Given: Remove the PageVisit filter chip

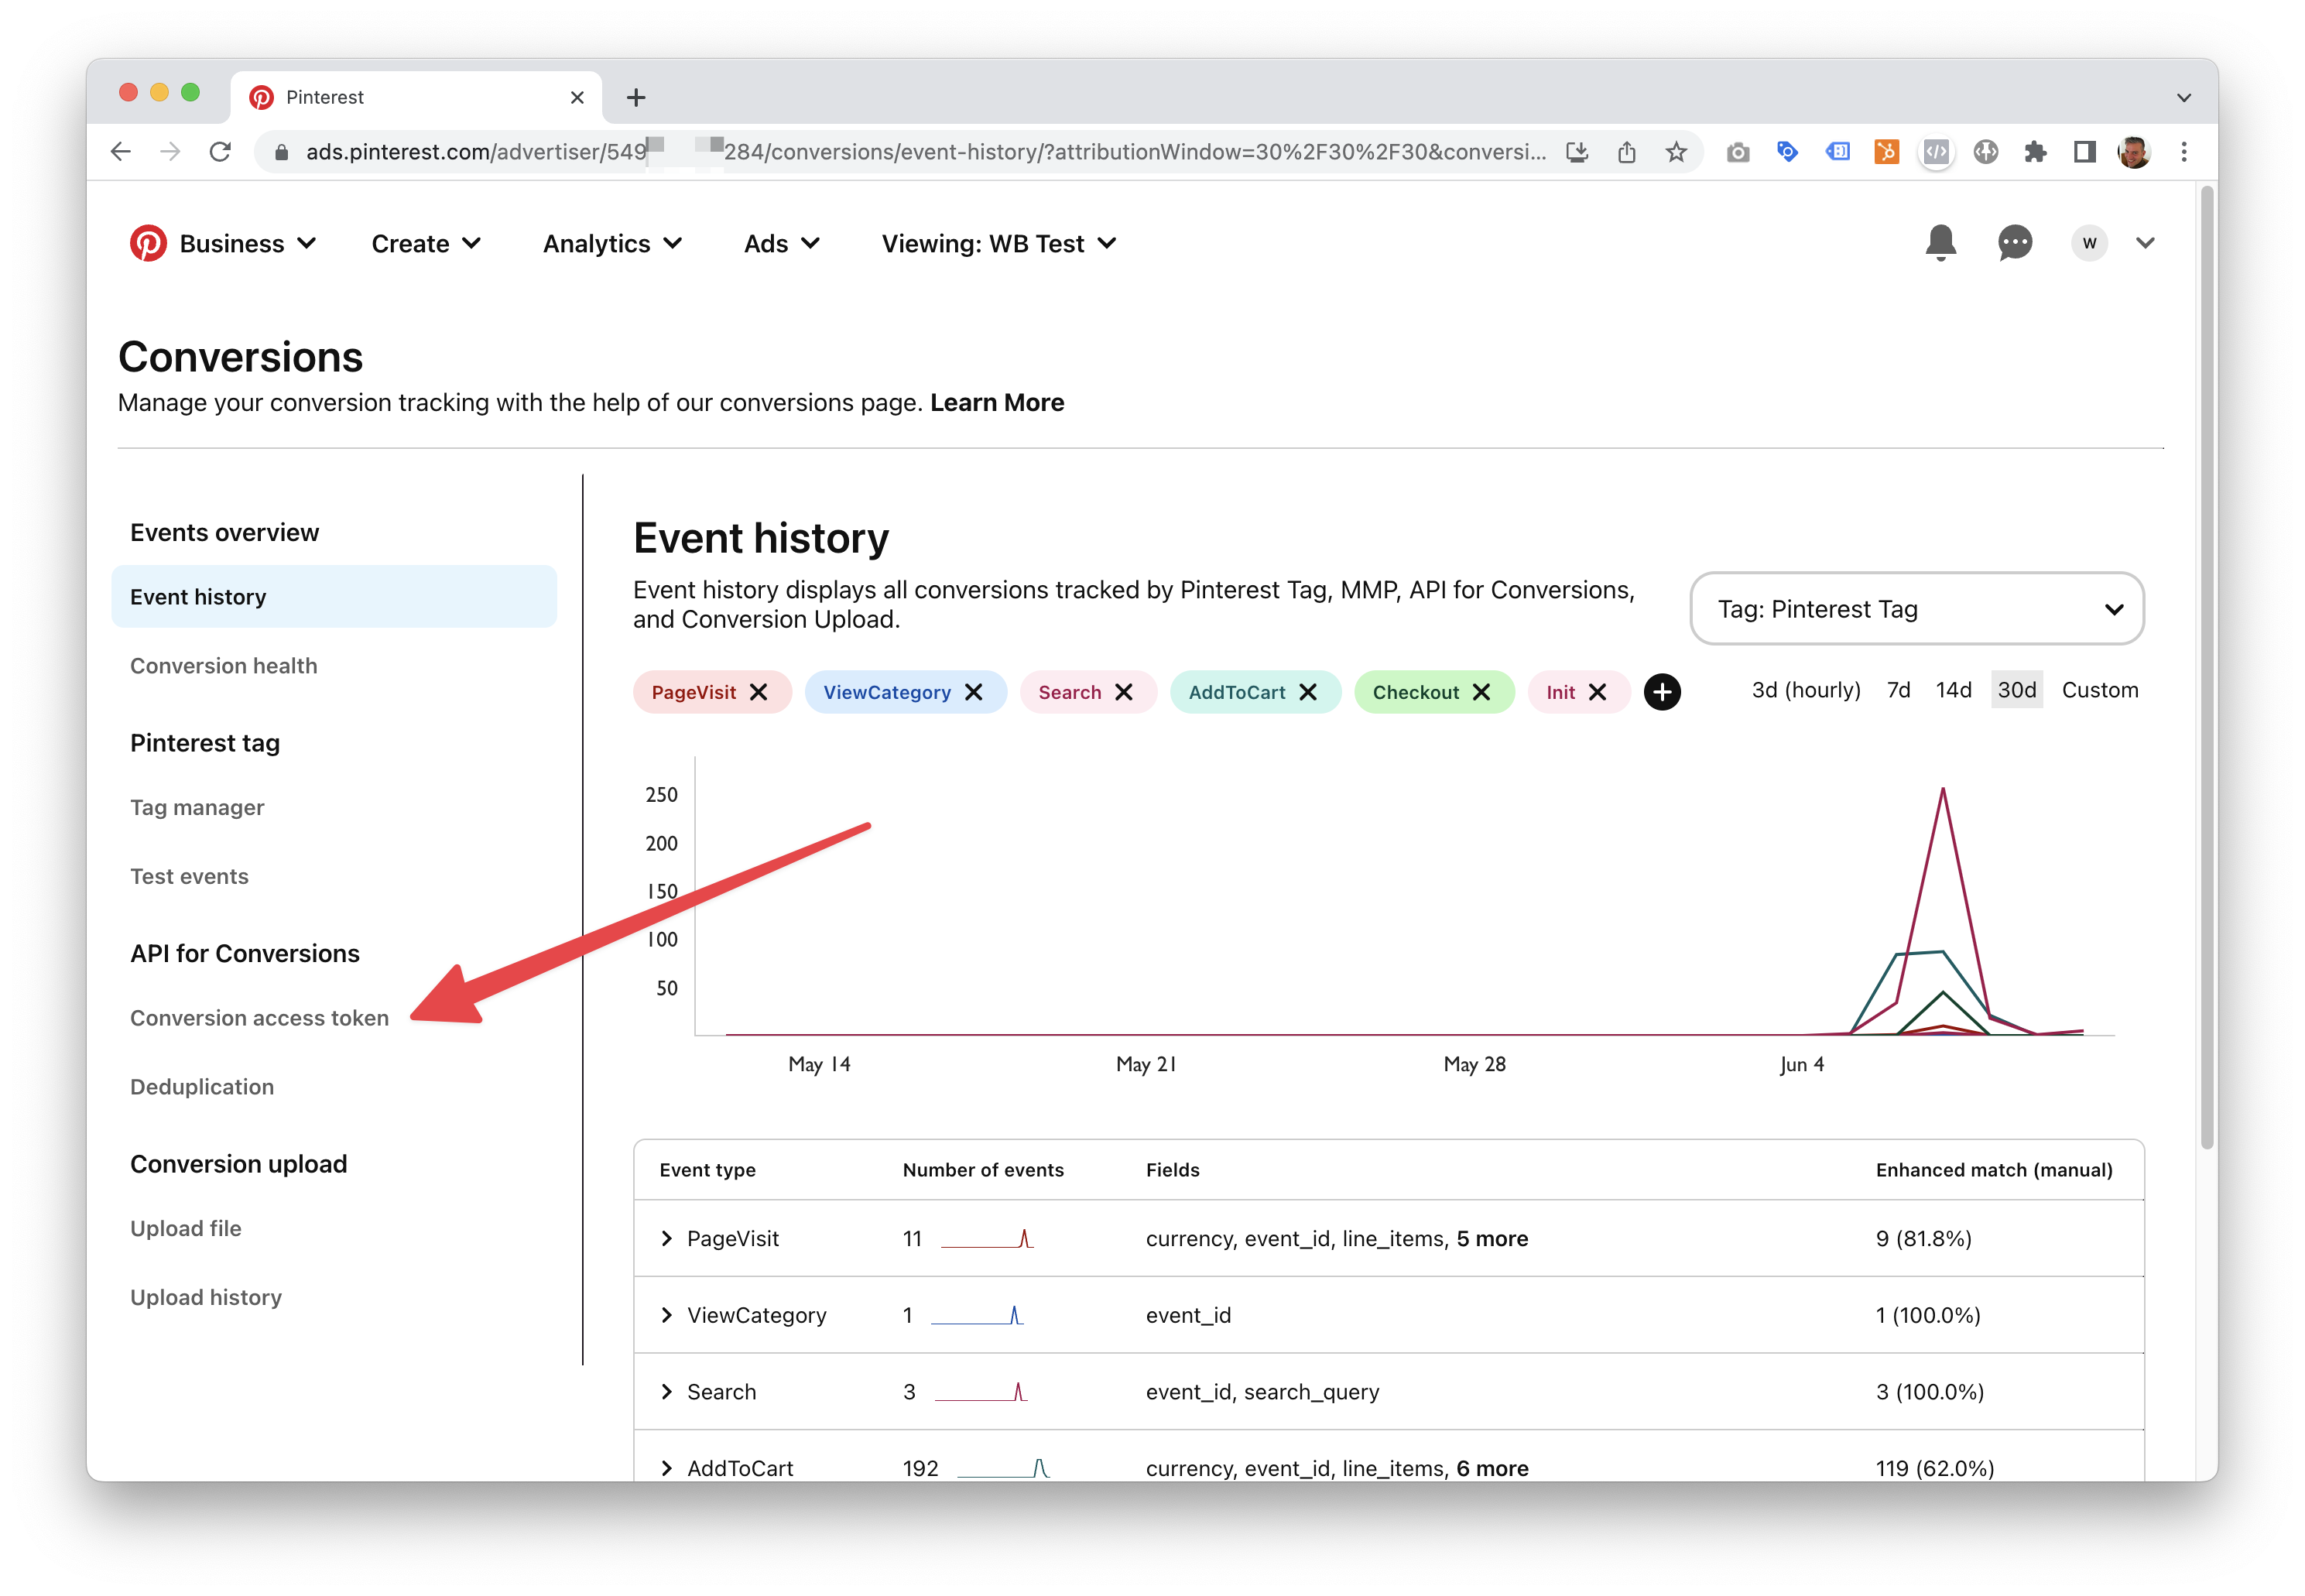Looking at the screenshot, I should coord(759,692).
